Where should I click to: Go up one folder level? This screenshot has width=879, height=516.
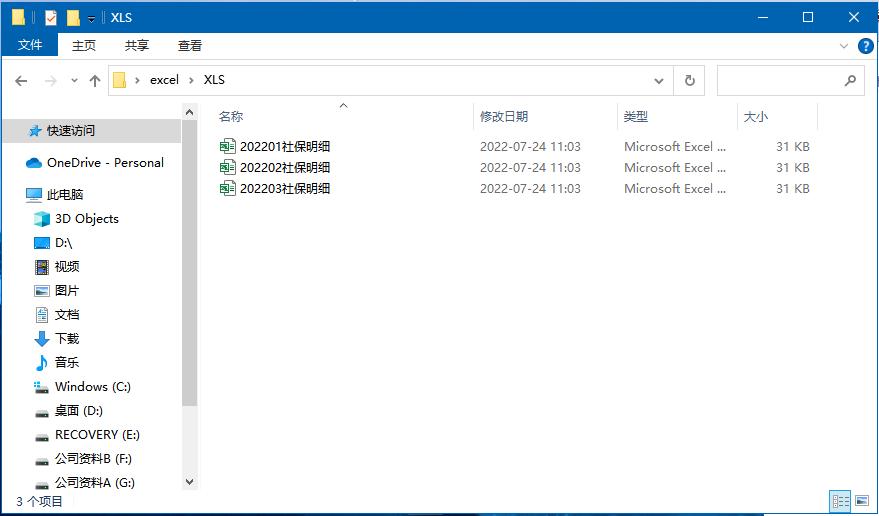coord(95,81)
